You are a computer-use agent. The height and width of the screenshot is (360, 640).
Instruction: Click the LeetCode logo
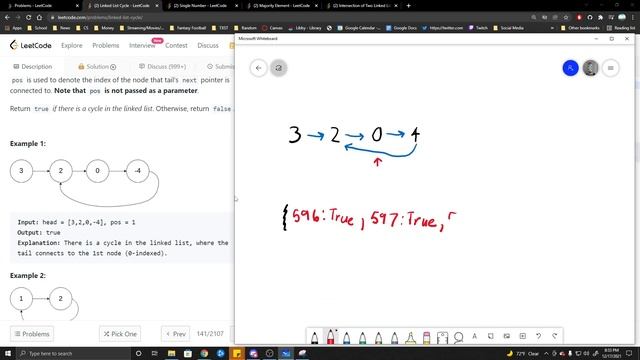(31, 45)
